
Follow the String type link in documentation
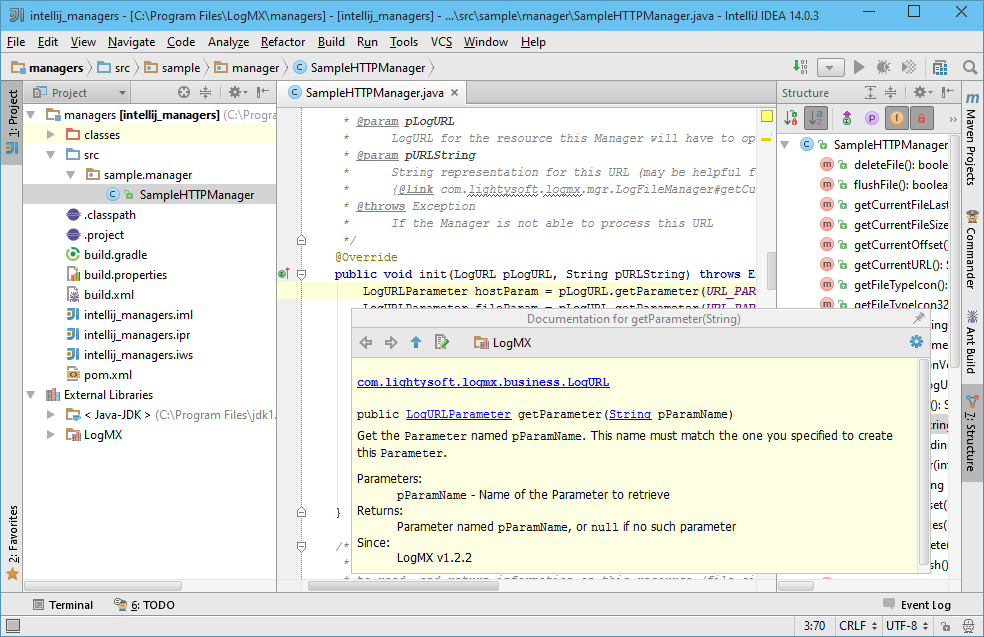(x=629, y=414)
